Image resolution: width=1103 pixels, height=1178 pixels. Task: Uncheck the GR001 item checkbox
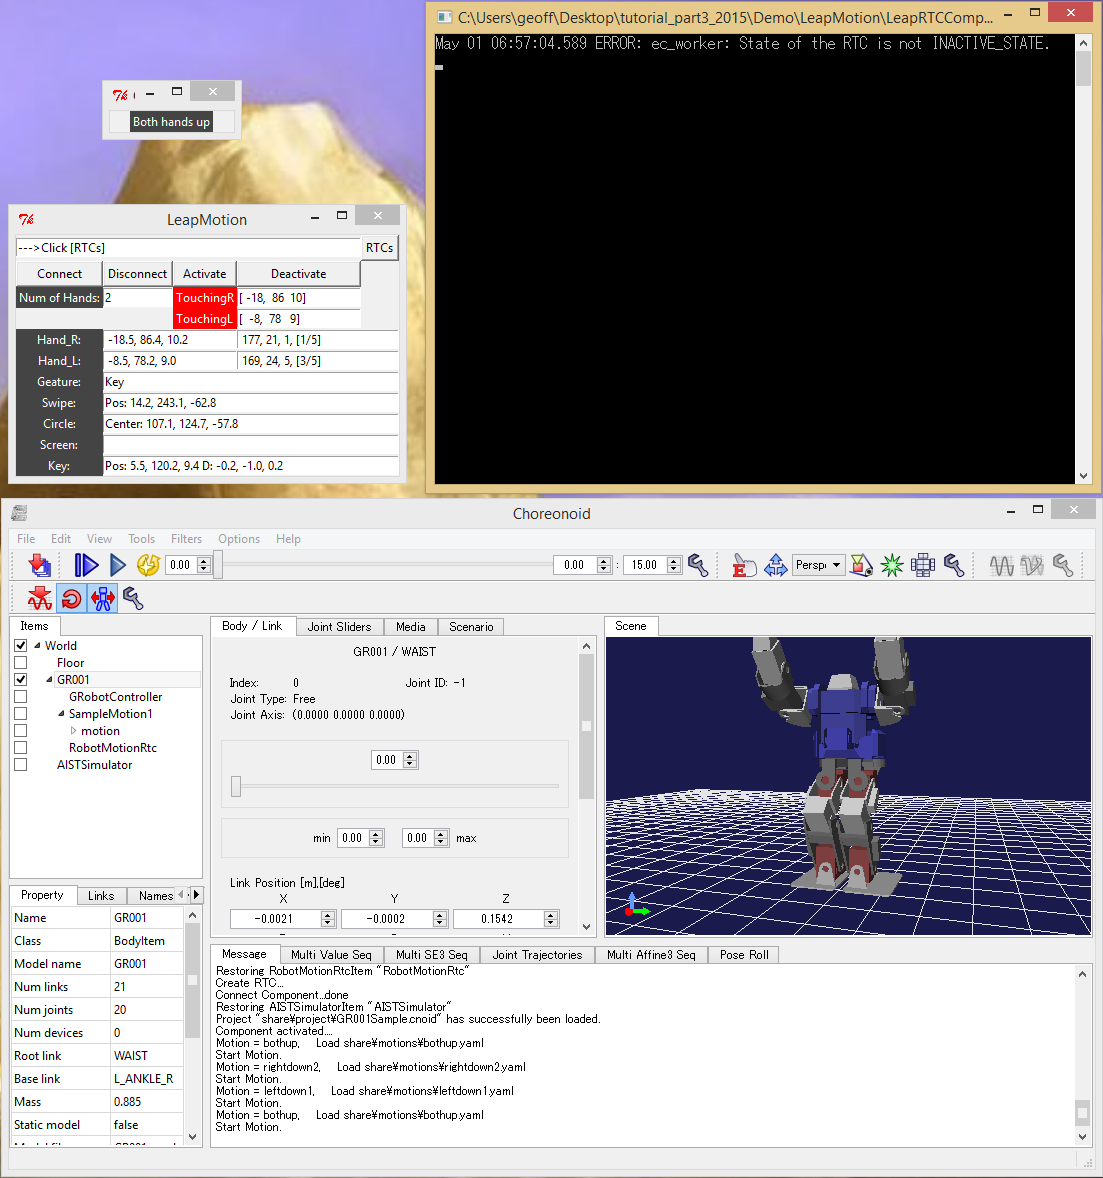[21, 679]
